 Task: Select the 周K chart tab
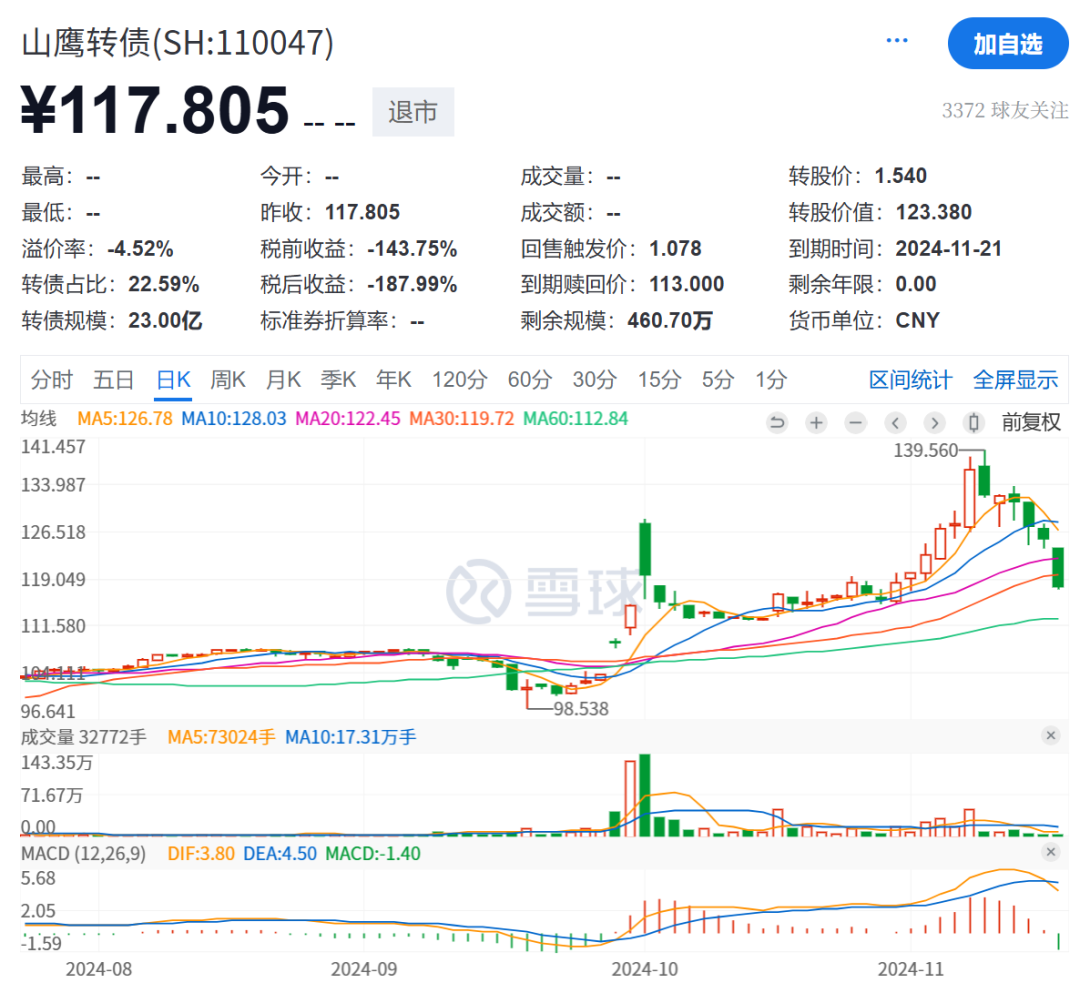228,380
